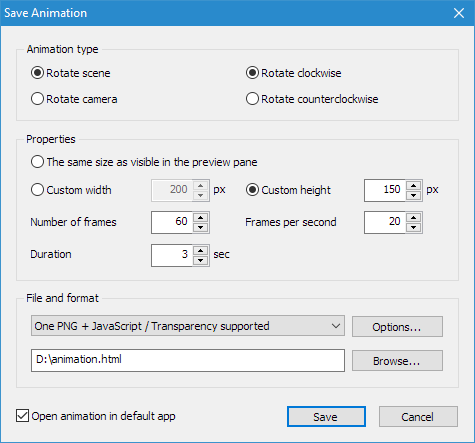The height and width of the screenshot is (443, 475).
Task: Decrease Duration seconds with down arrow
Action: click(x=200, y=260)
